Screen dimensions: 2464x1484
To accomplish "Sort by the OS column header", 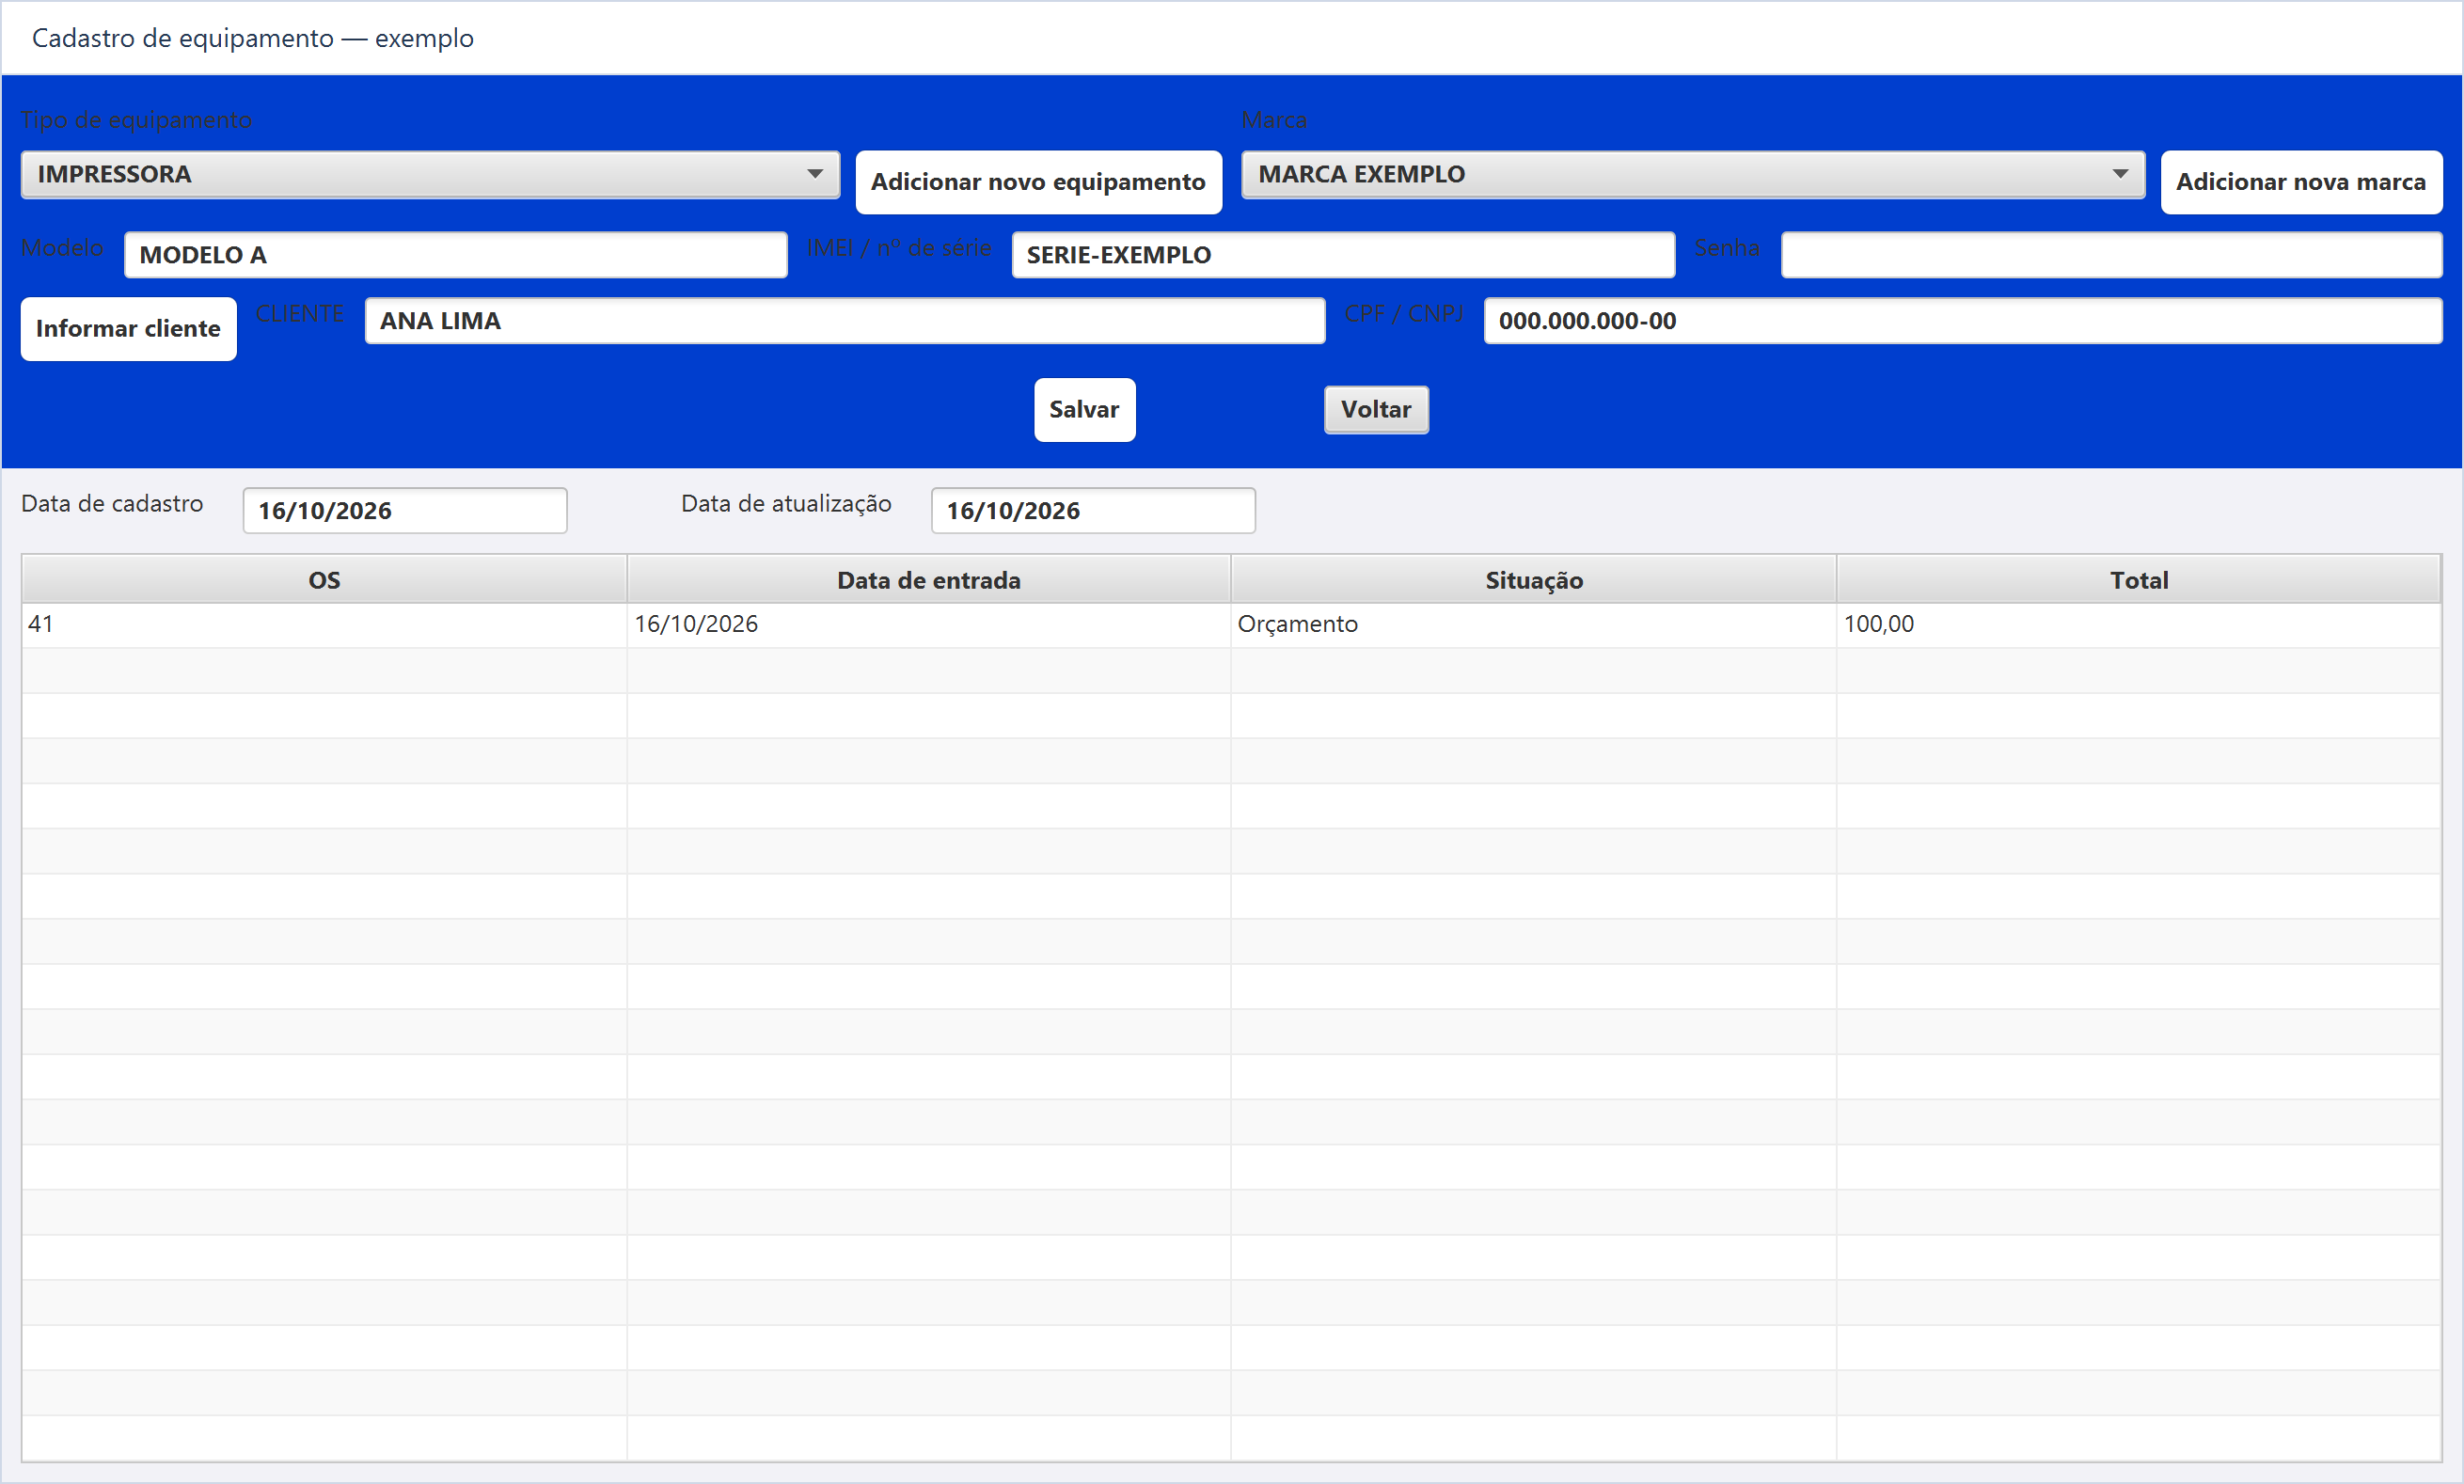I will [x=324, y=580].
